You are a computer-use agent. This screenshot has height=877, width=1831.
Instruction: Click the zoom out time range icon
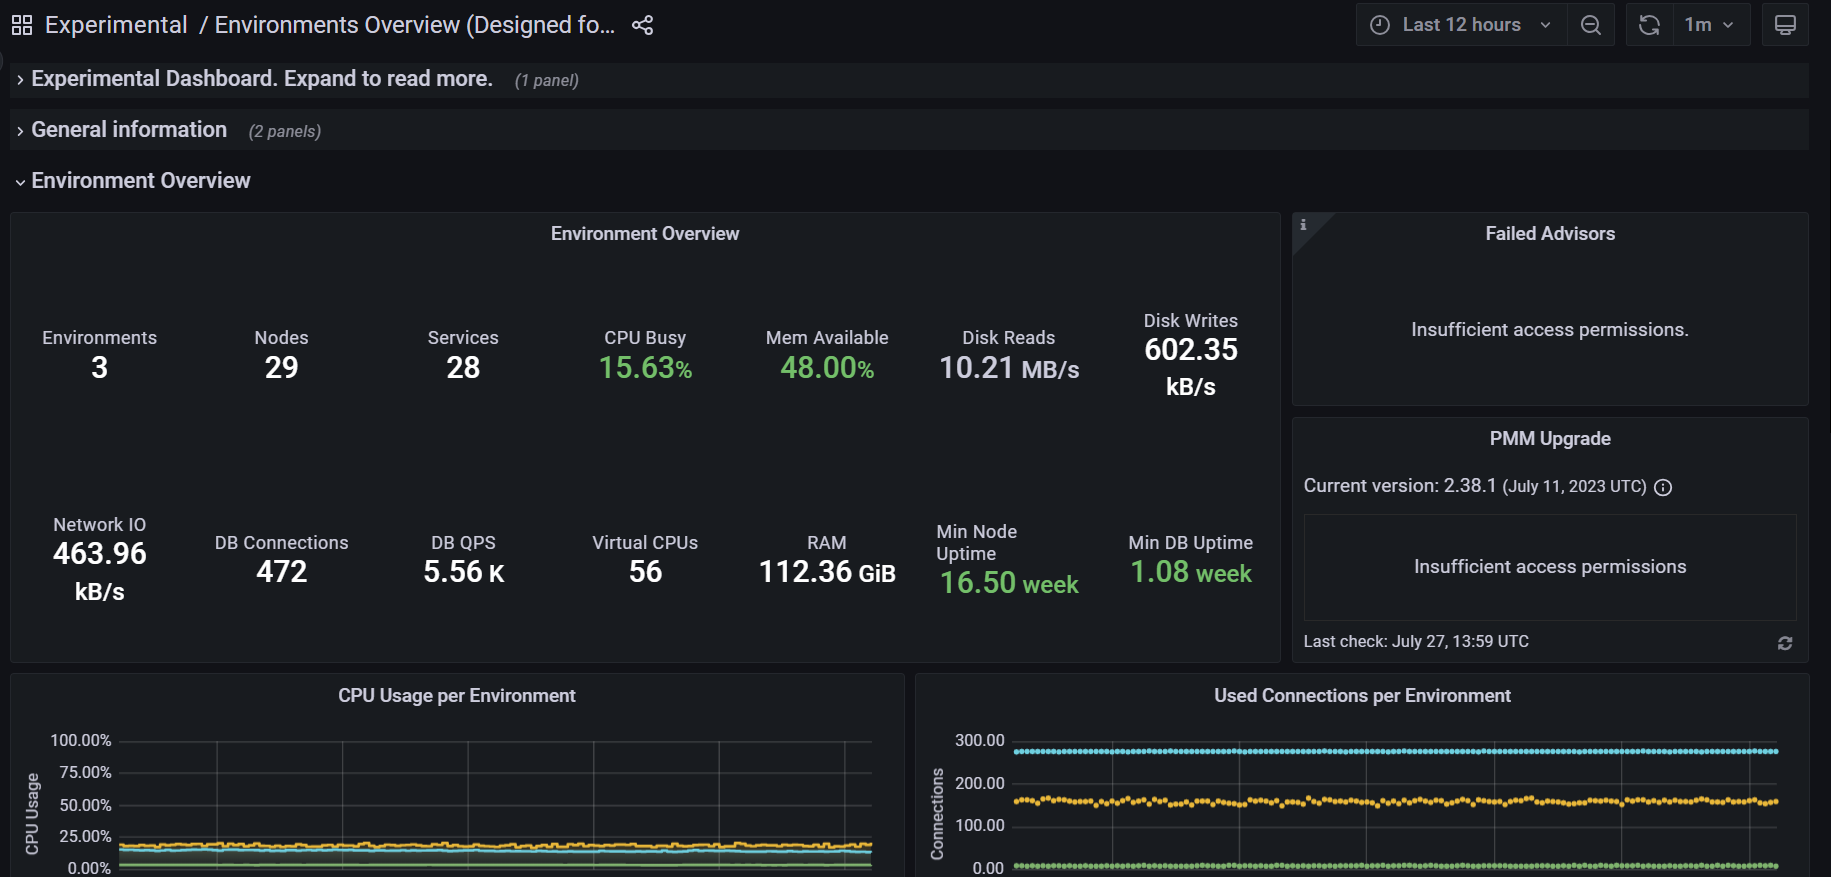1590,25
